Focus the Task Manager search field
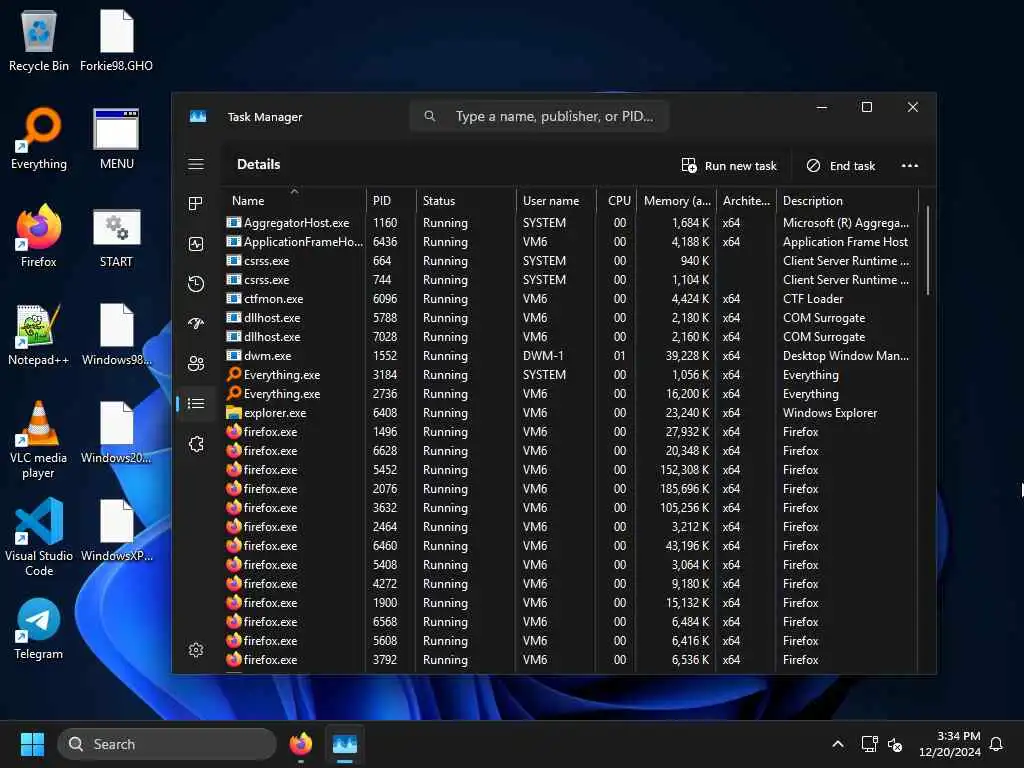This screenshot has width=1024, height=768. [x=539, y=116]
